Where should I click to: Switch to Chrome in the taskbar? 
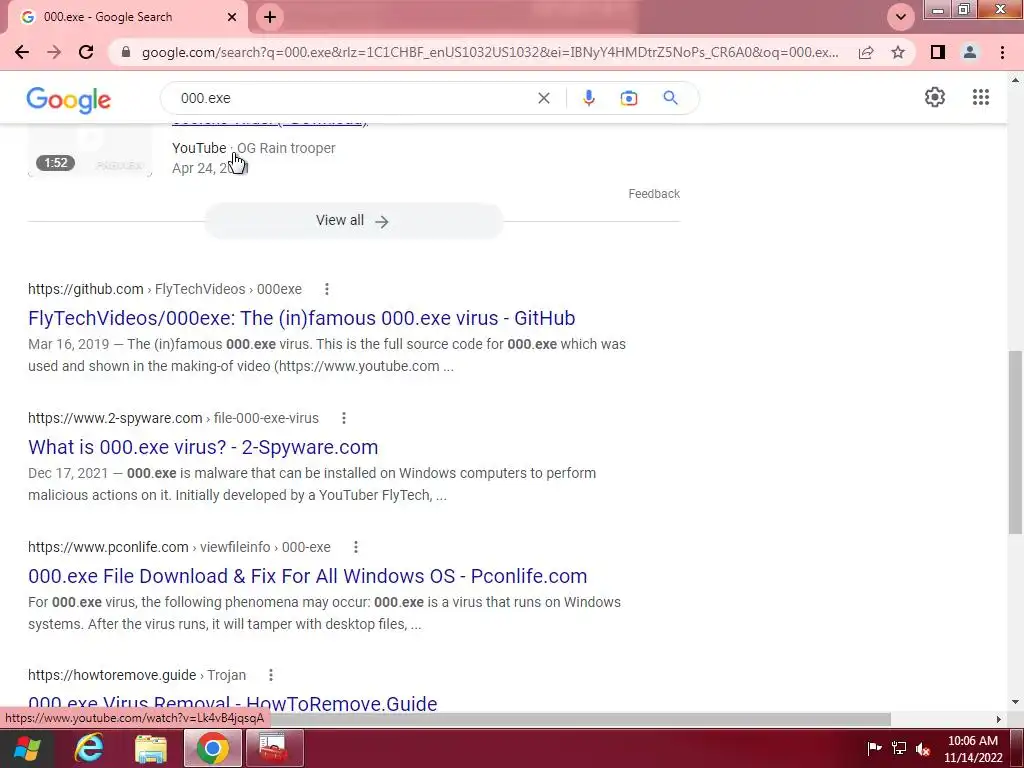[213, 748]
